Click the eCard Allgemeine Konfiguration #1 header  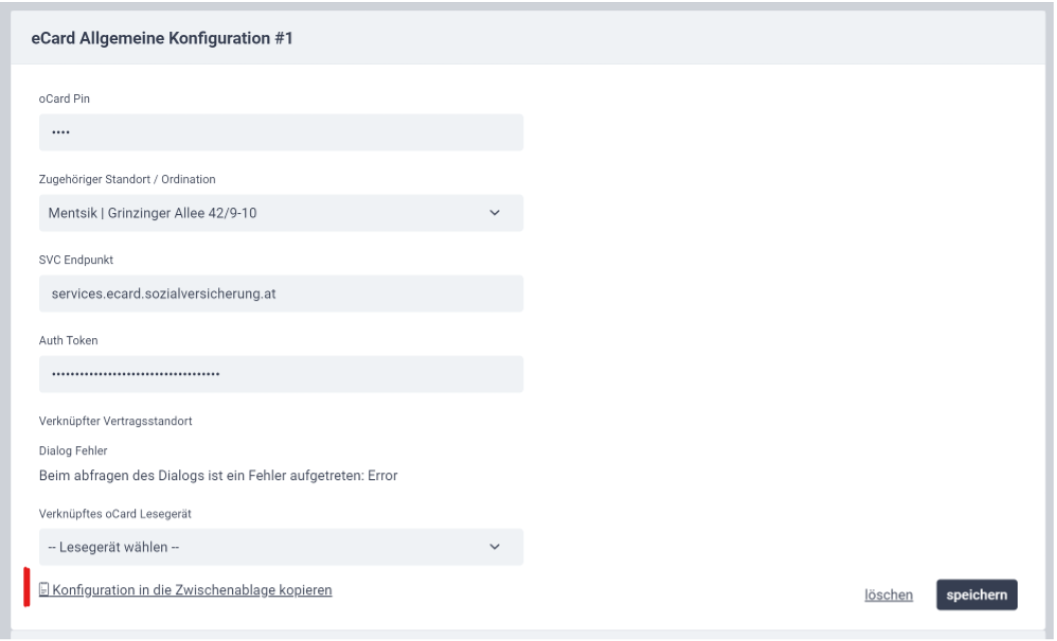click(x=162, y=38)
